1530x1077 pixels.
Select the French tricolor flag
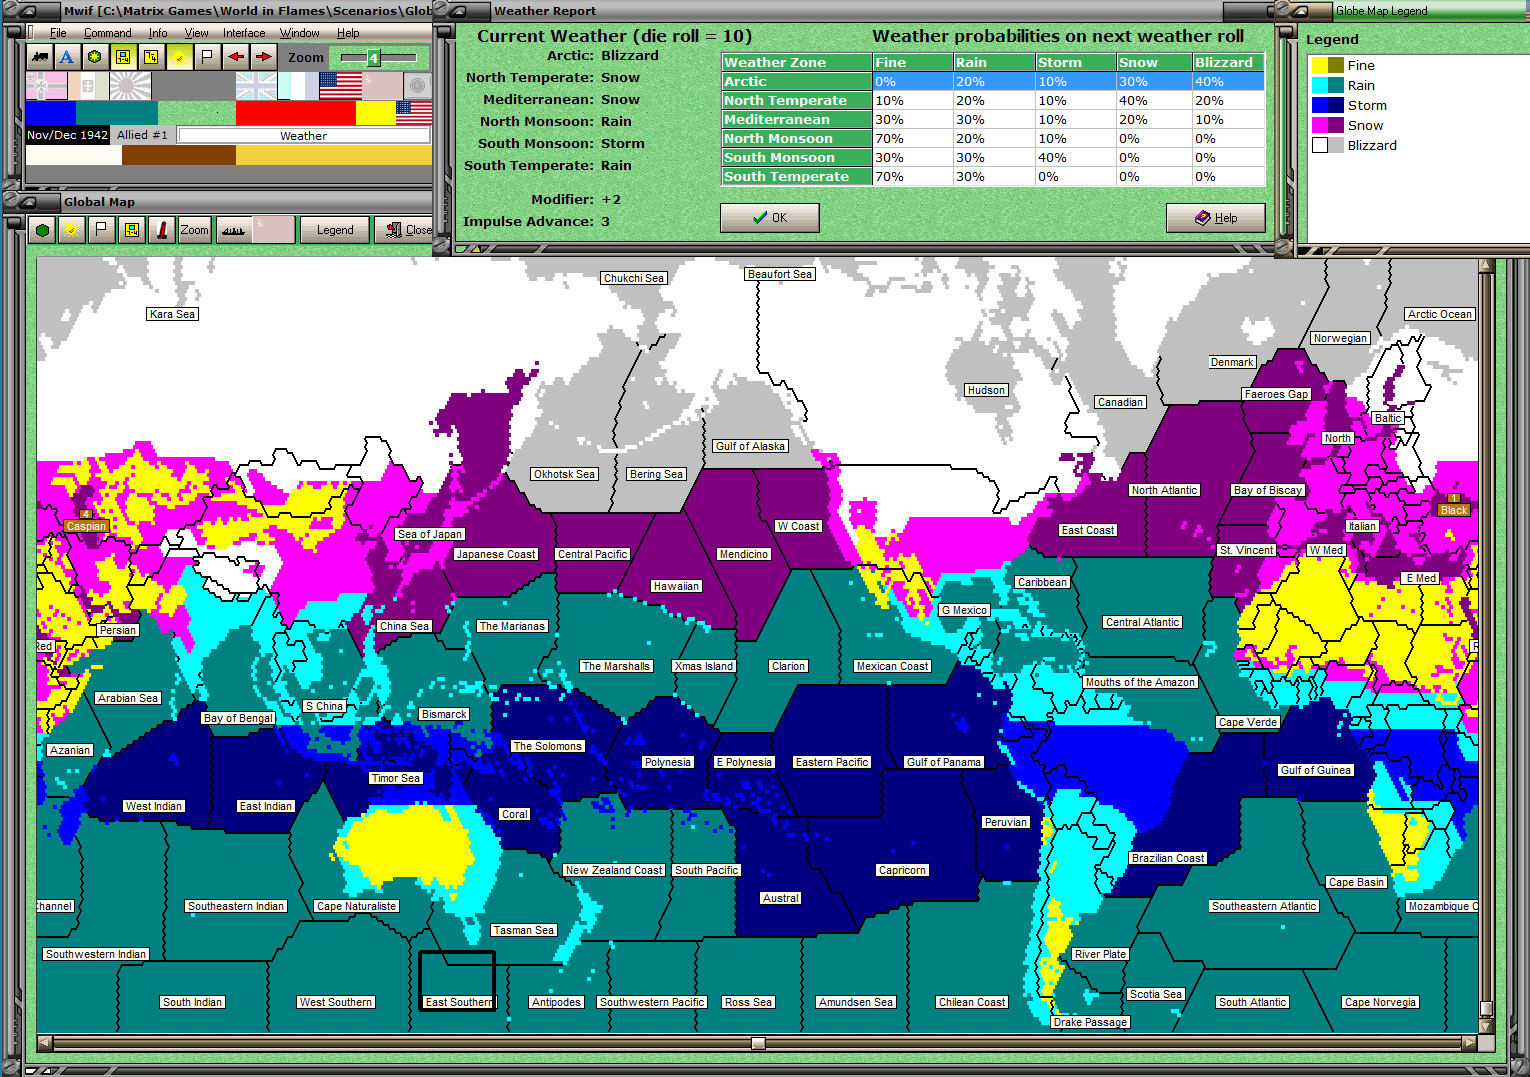tap(298, 86)
